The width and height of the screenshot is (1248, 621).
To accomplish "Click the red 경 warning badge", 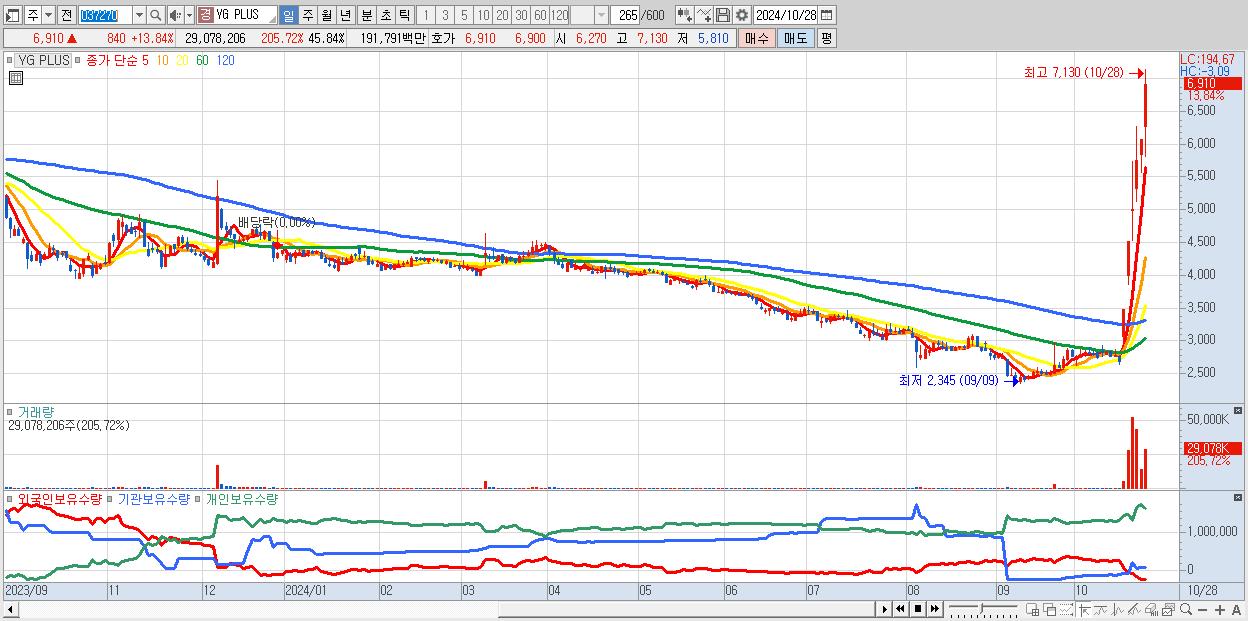I will (205, 15).
